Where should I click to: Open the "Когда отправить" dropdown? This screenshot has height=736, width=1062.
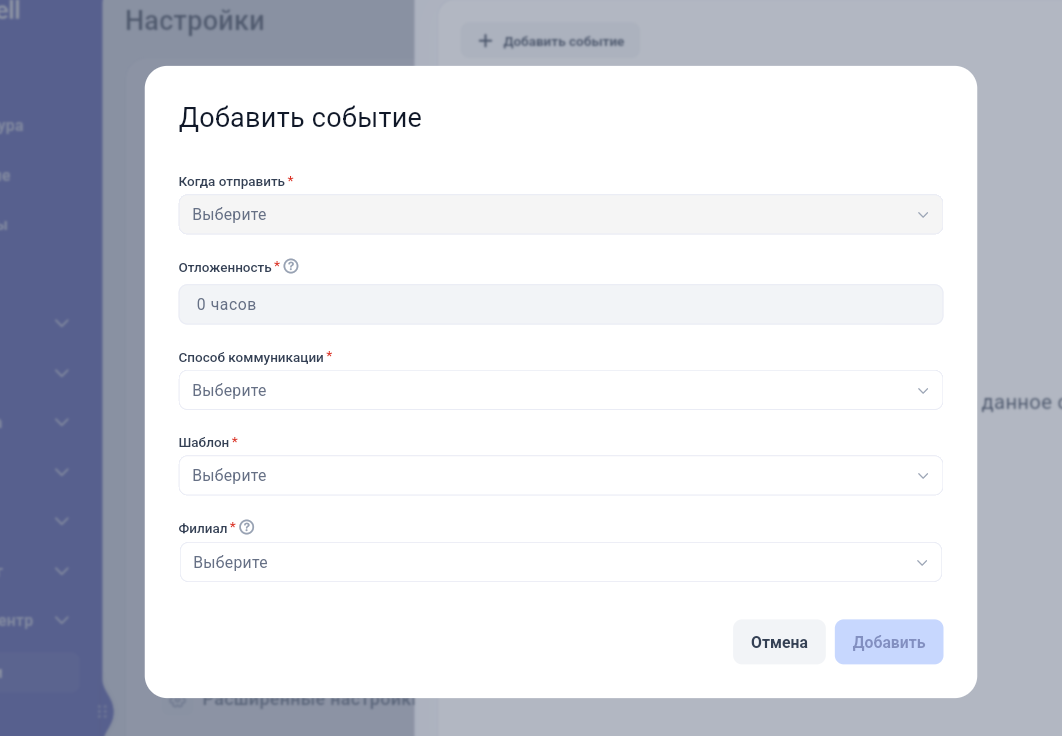click(560, 215)
